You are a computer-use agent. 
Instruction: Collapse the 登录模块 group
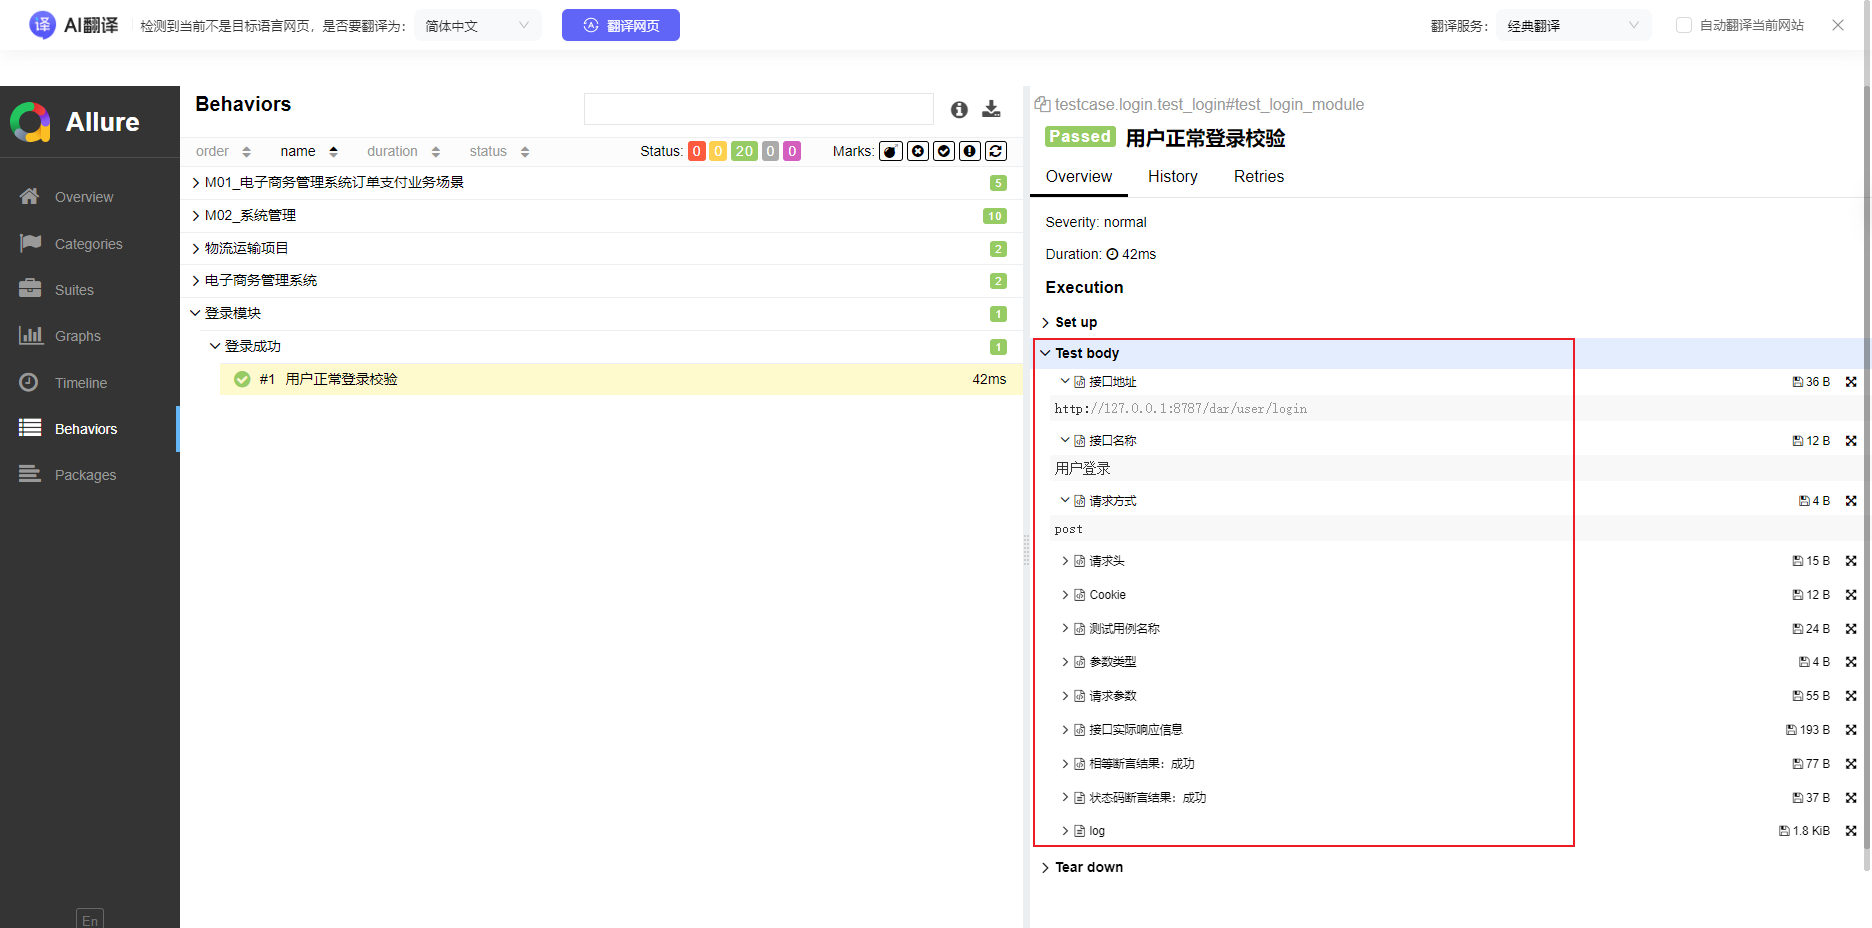tap(600, 314)
